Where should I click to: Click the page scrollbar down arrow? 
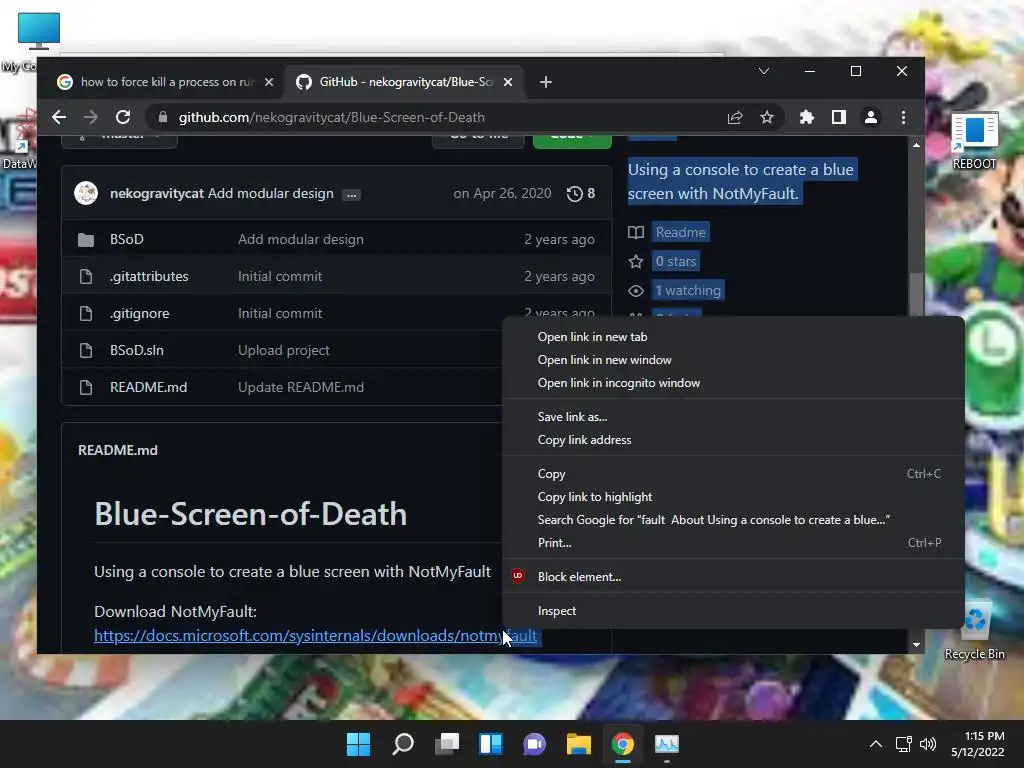(x=916, y=645)
